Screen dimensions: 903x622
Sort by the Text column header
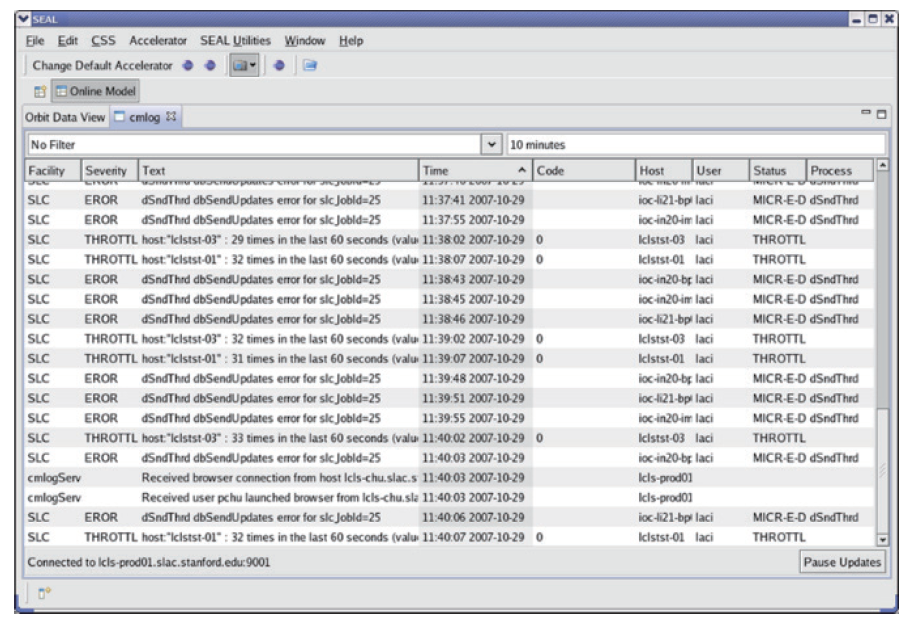278,170
